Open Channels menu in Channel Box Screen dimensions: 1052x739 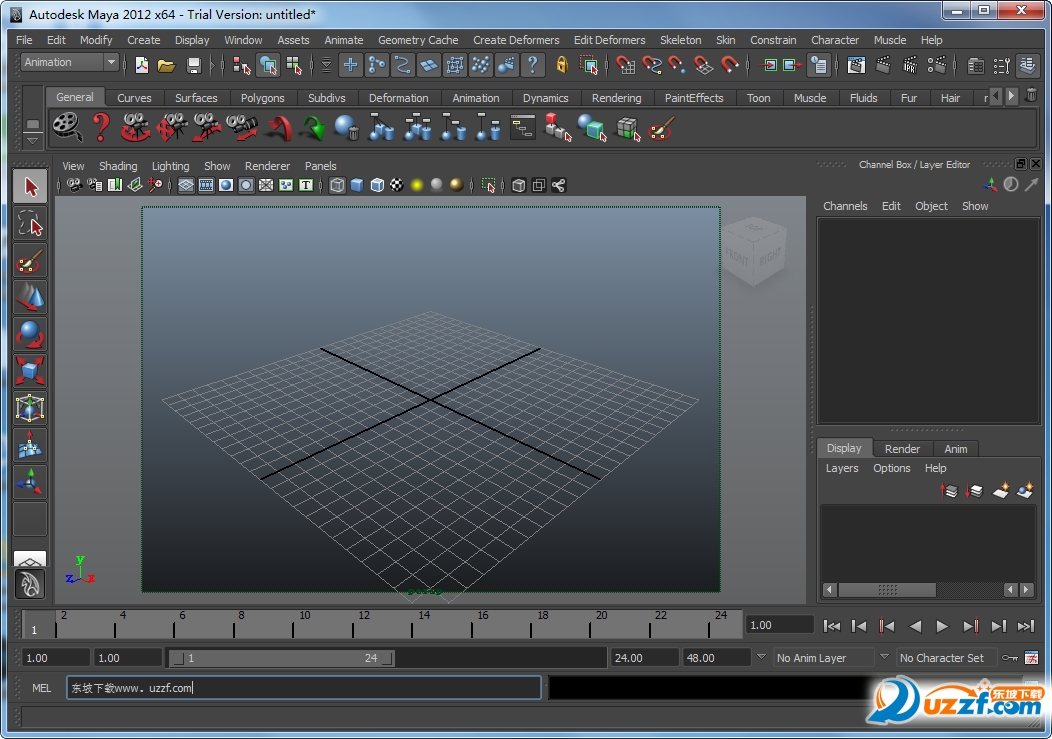[x=845, y=206]
